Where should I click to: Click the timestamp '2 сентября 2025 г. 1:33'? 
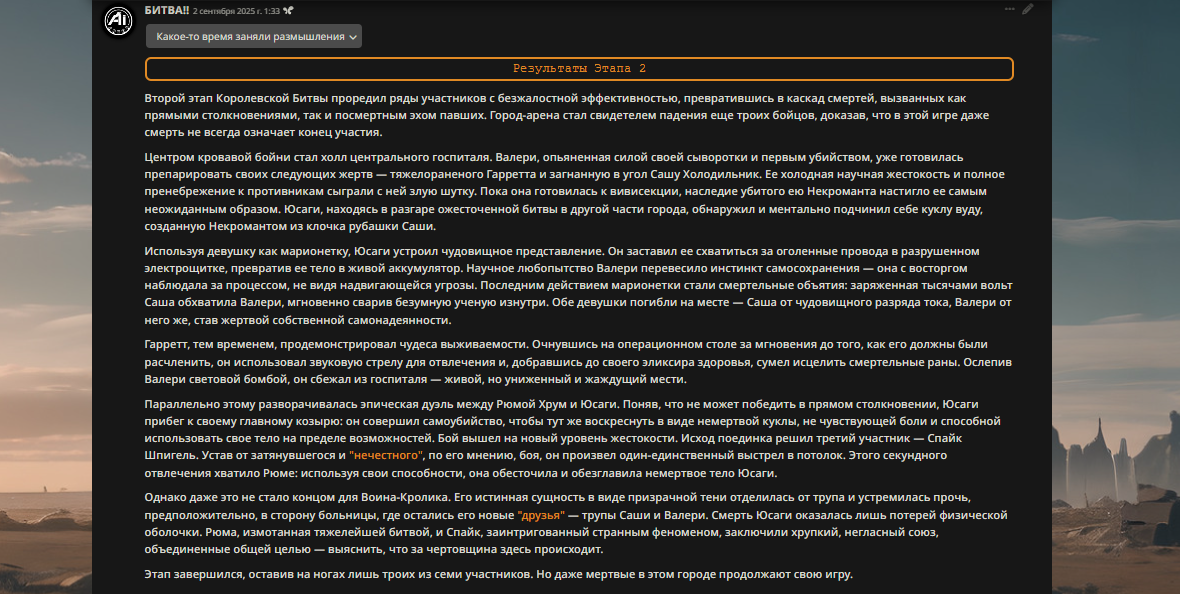pyautogui.click(x=236, y=11)
